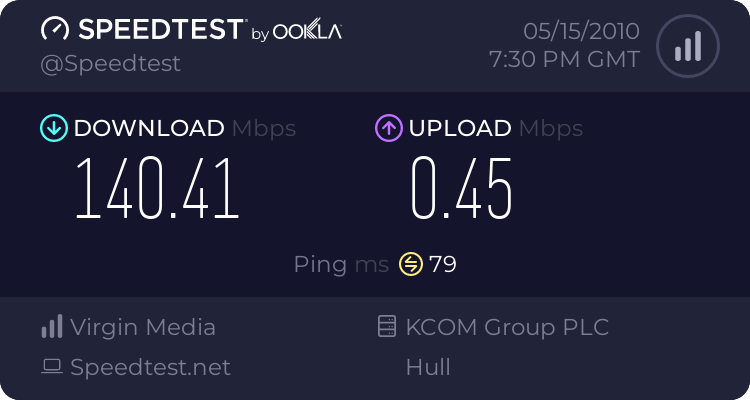The image size is (750, 400).
Task: Click the Speedtest gauge logo icon
Action: coord(55,29)
